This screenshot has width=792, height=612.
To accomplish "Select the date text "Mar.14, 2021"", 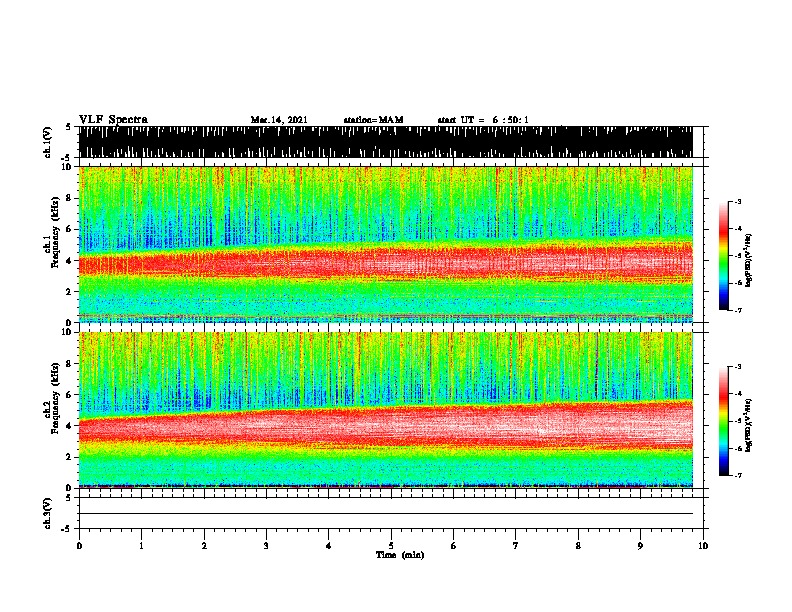I will tap(279, 120).
